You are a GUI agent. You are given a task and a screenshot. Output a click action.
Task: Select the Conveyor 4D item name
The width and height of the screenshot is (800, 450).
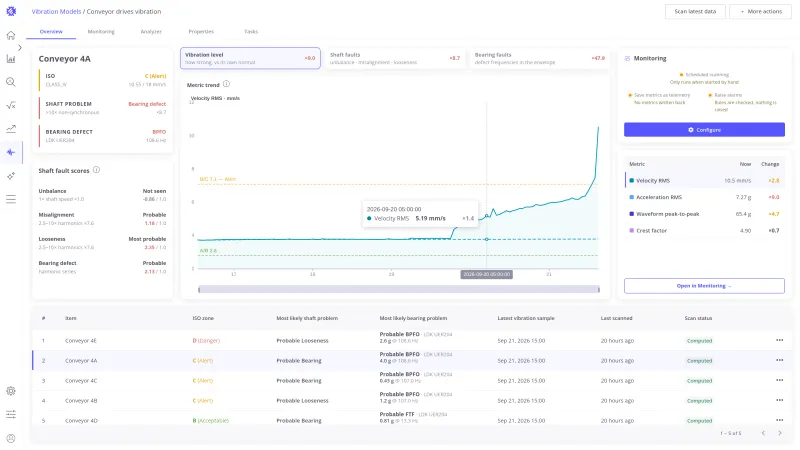pos(81,421)
